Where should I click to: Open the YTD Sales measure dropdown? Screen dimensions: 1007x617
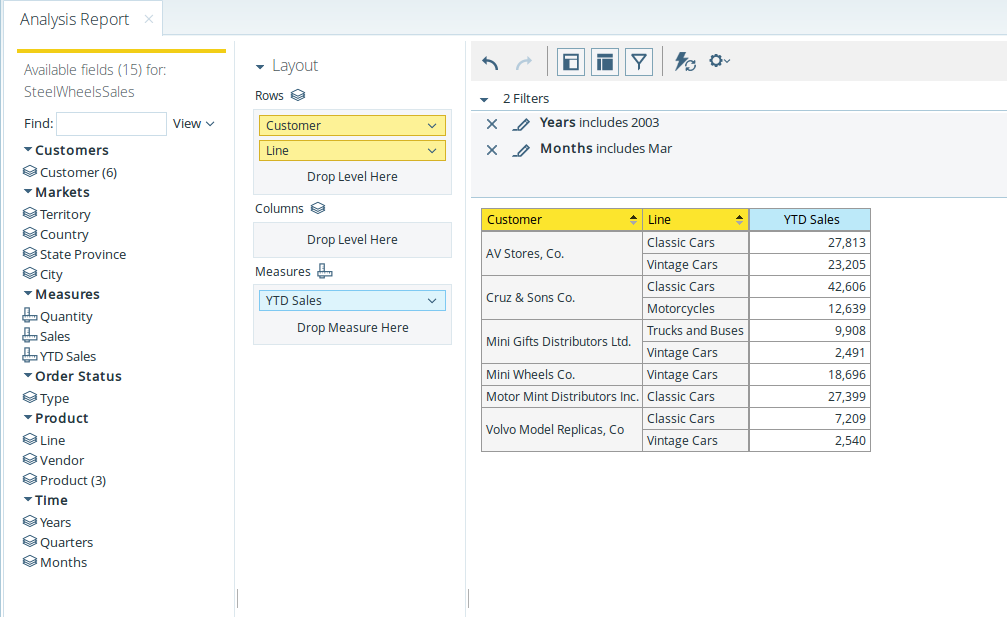[432, 300]
